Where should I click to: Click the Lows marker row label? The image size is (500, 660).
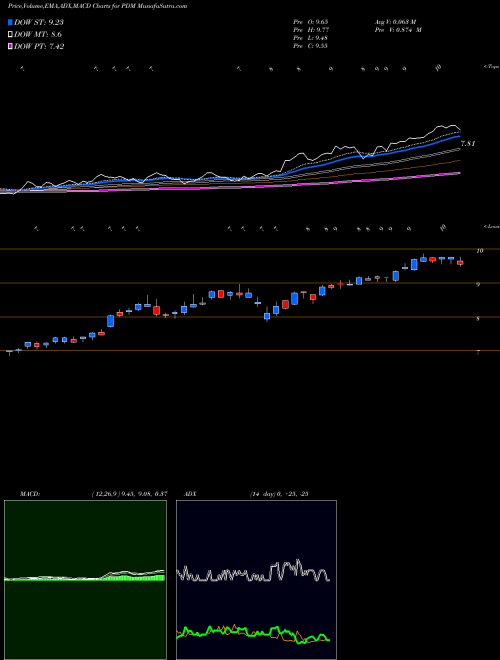[x=491, y=226]
